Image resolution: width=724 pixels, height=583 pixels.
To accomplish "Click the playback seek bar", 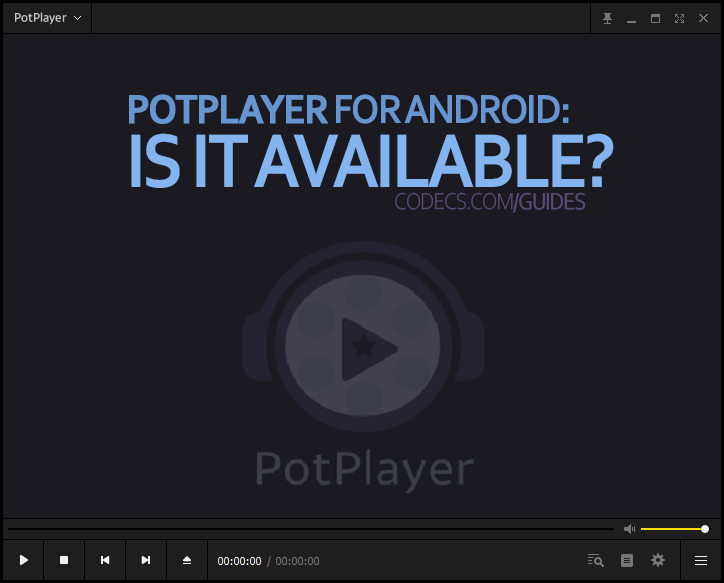I will point(311,529).
